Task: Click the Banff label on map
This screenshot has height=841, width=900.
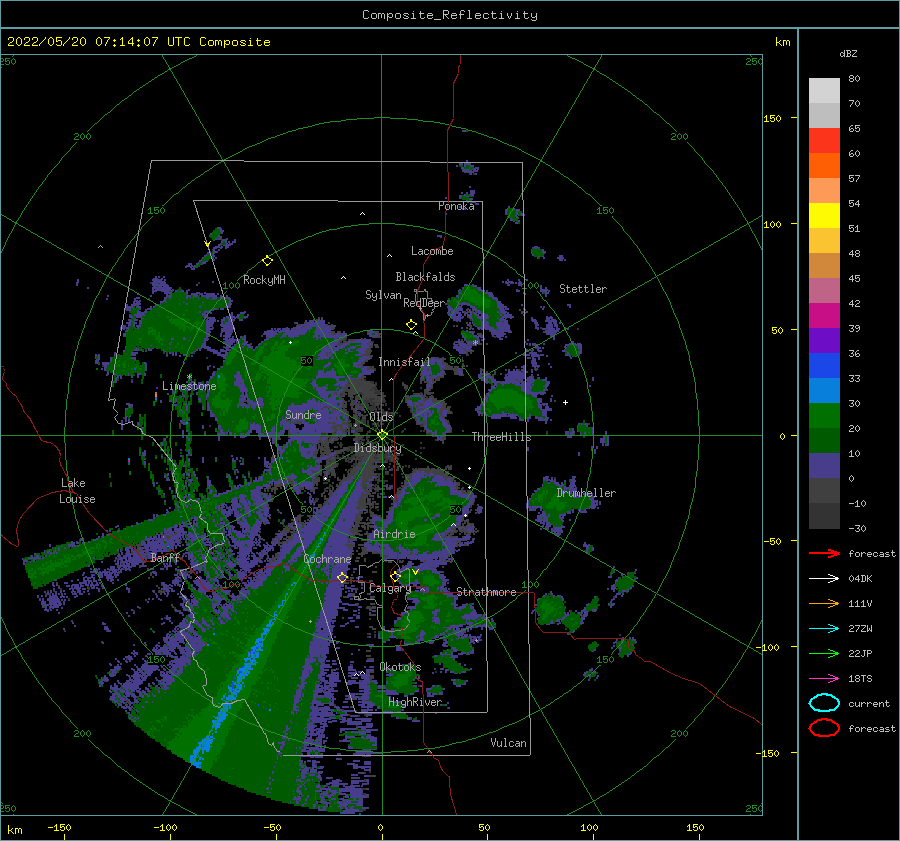Action: (165, 557)
